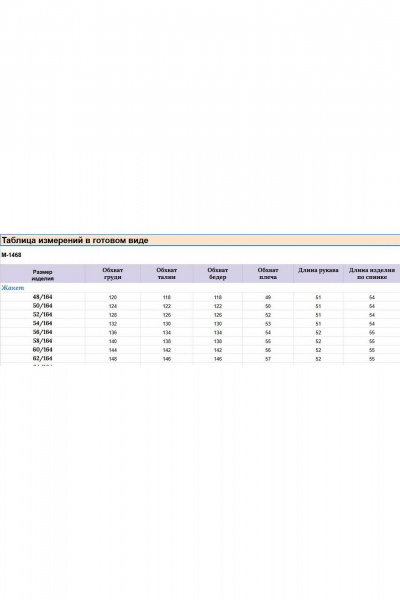400x600 pixels.
Task: Click waist value "118" for size 48/164
Action: click(x=167, y=297)
